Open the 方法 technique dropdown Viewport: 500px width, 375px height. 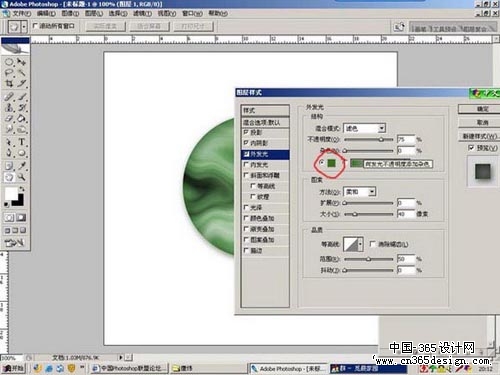360,192
